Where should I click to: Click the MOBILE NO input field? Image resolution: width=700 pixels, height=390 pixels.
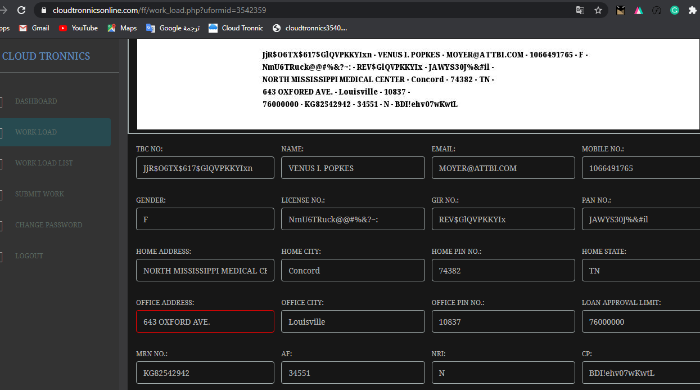click(641, 168)
